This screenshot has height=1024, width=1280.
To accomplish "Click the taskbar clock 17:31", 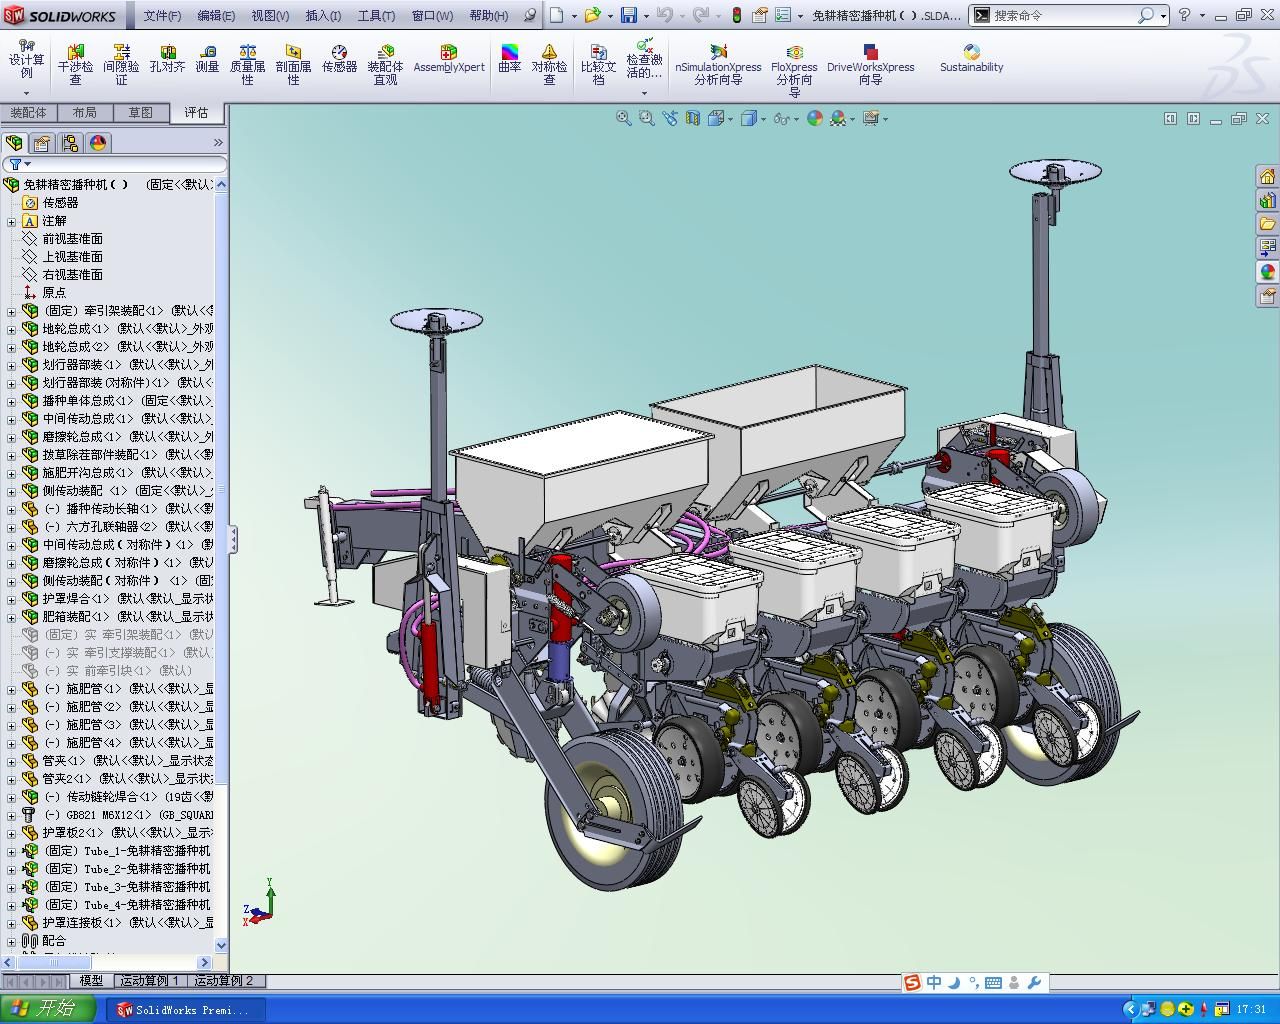I will 1251,1010.
